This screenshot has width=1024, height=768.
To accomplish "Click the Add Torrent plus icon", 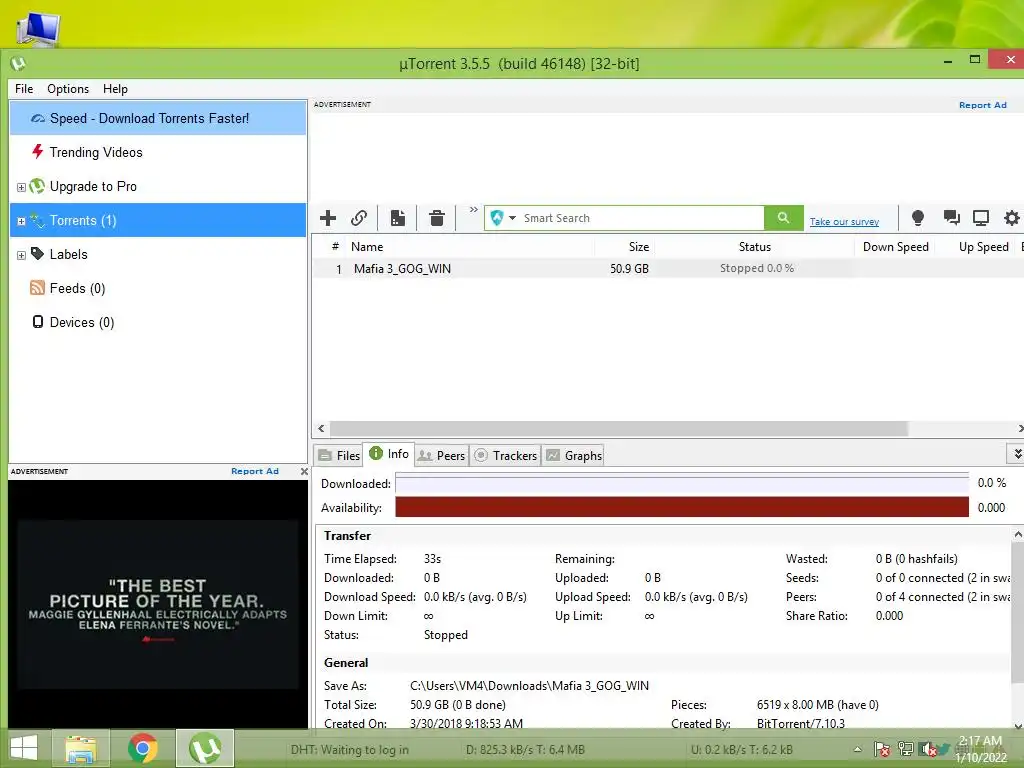I will coord(328,218).
